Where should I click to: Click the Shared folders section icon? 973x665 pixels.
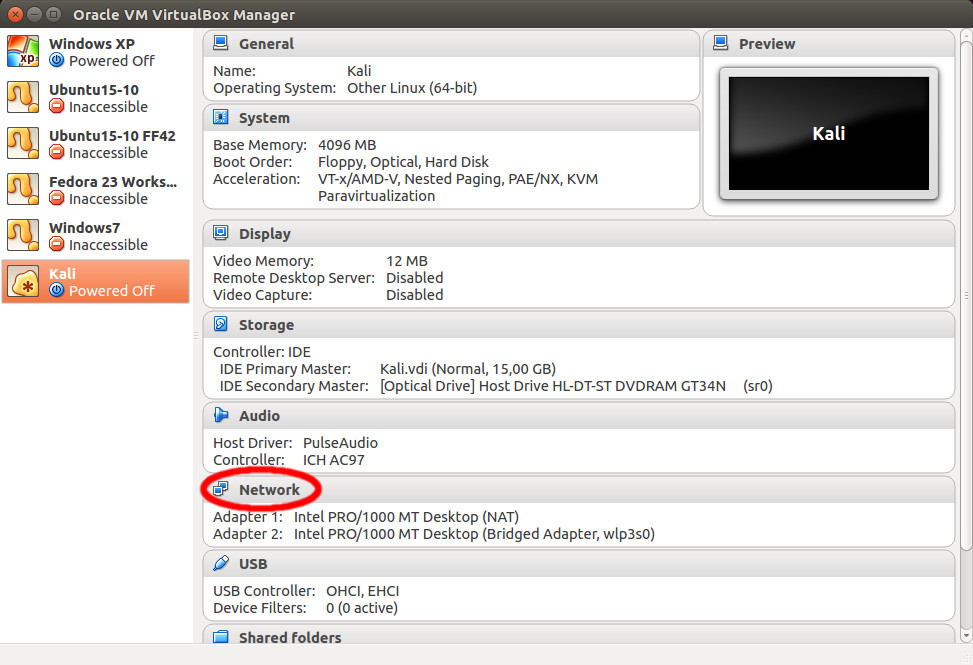220,636
